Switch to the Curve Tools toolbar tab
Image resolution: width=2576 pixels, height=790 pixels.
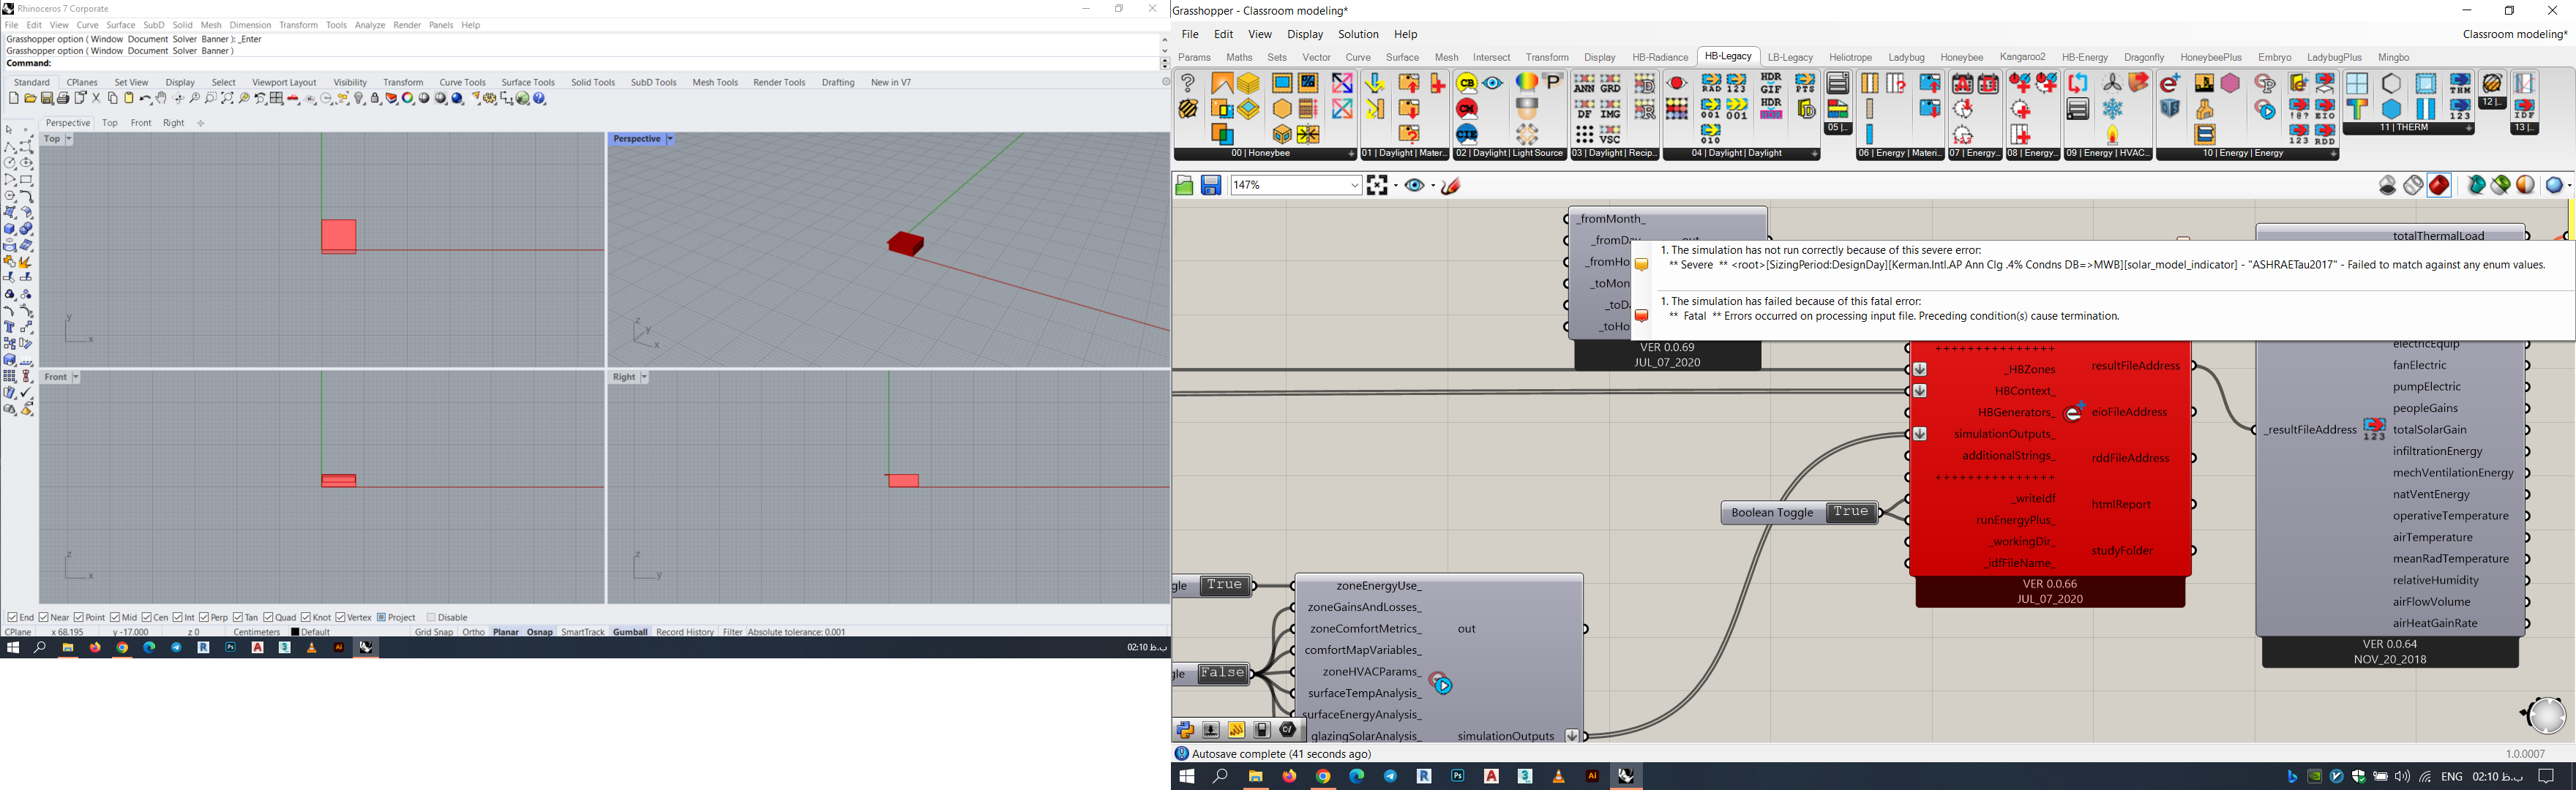(x=462, y=83)
